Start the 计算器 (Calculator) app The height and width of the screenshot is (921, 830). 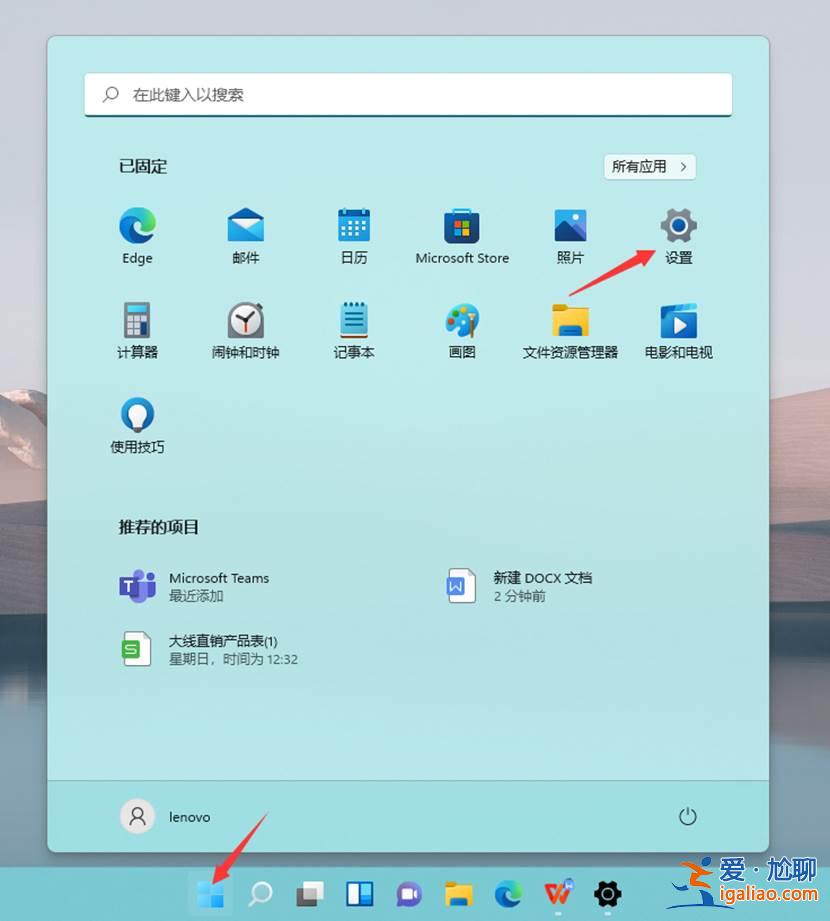[136, 320]
